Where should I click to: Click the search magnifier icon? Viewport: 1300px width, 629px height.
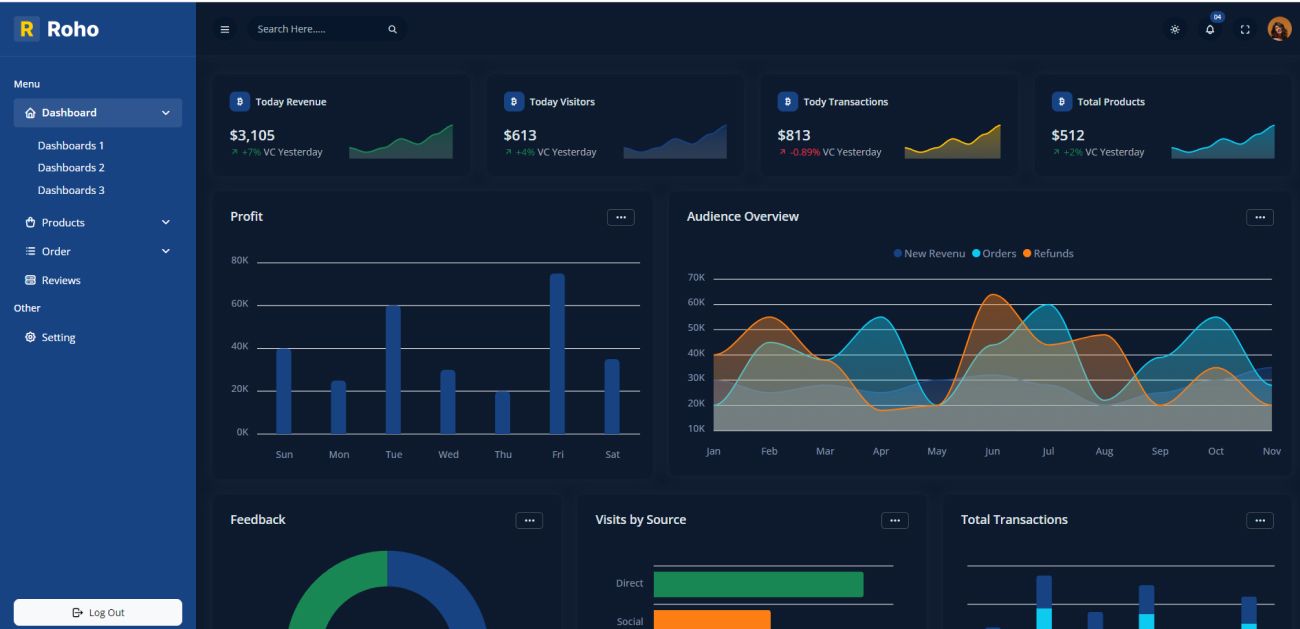(x=391, y=29)
